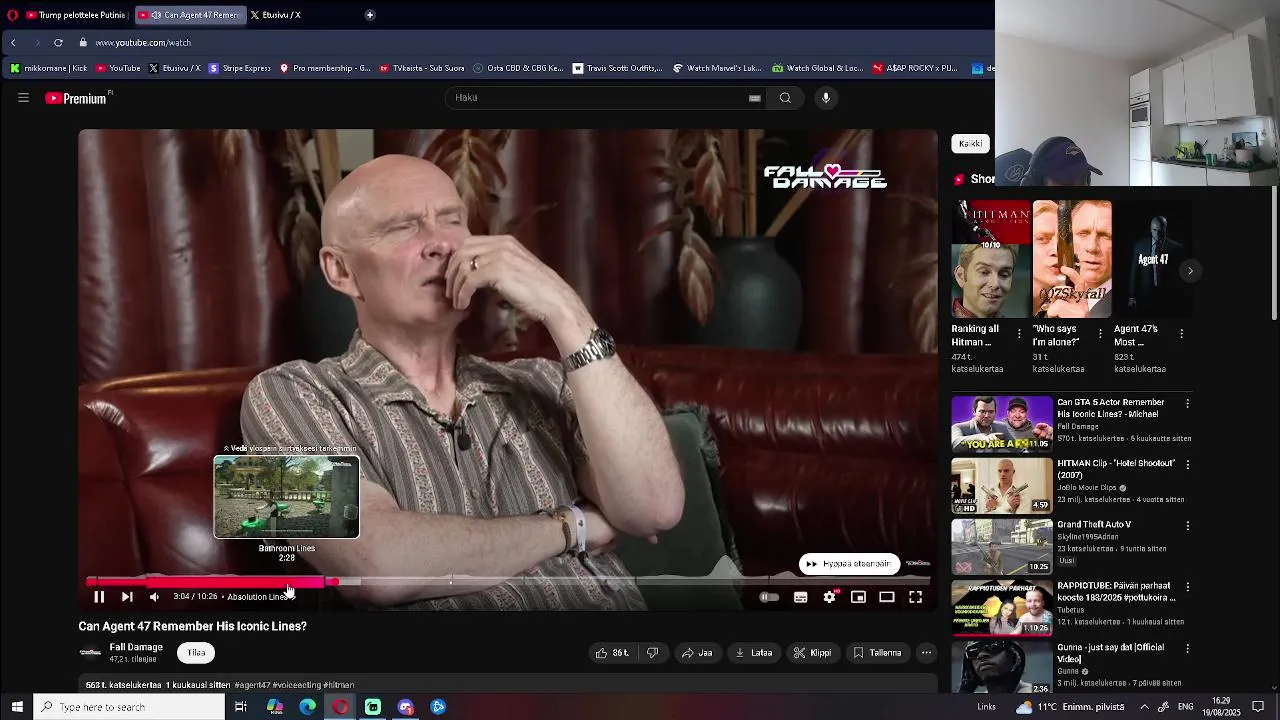The width and height of the screenshot is (1280, 720).
Task: Open 'Travis Scott Outfits' bookmark
Action: [x=618, y=69]
